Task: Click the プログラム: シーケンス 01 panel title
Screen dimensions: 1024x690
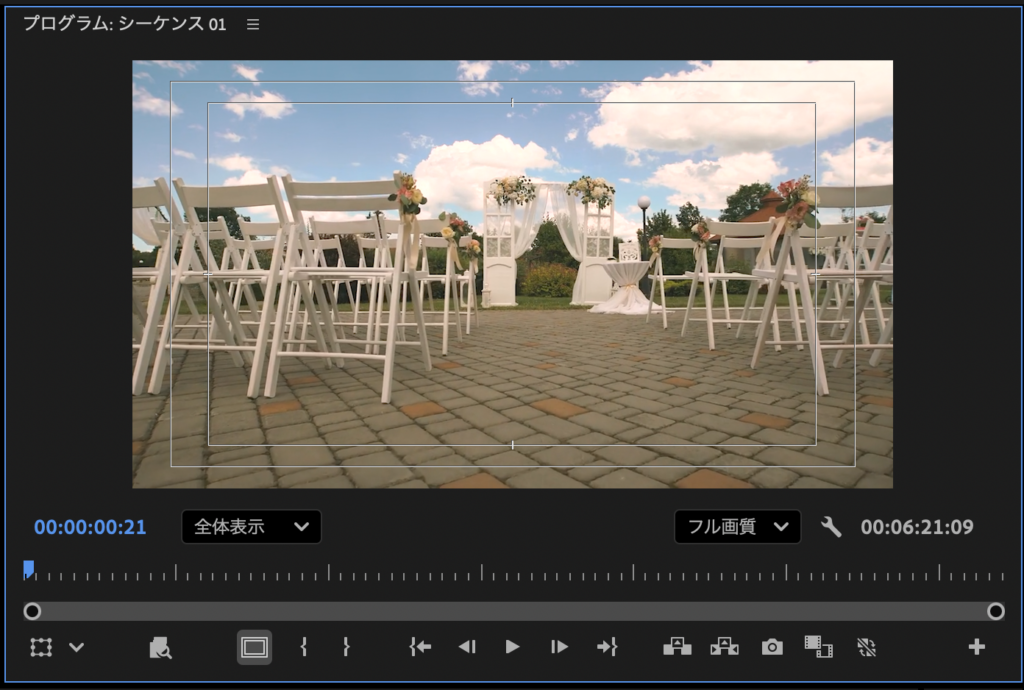Action: [x=125, y=24]
